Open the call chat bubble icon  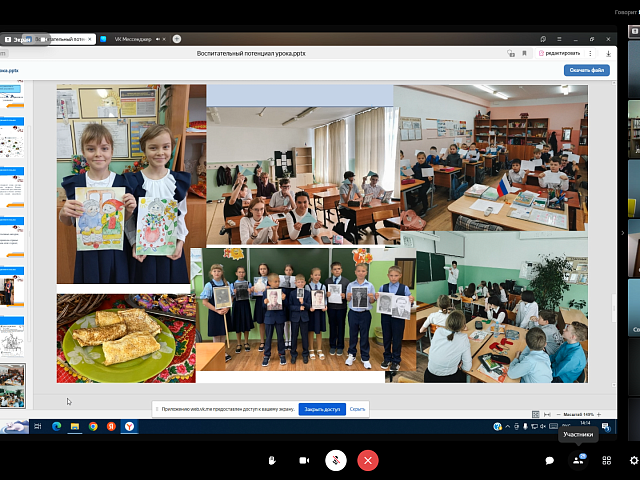549,461
